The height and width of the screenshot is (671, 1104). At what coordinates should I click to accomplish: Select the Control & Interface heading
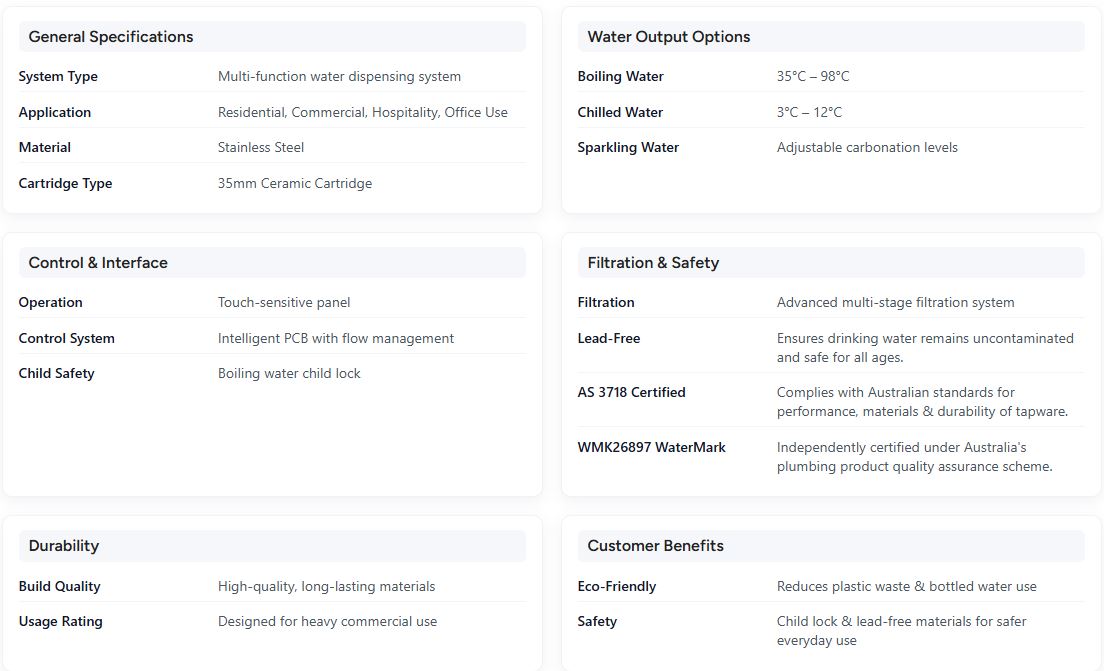click(x=98, y=263)
